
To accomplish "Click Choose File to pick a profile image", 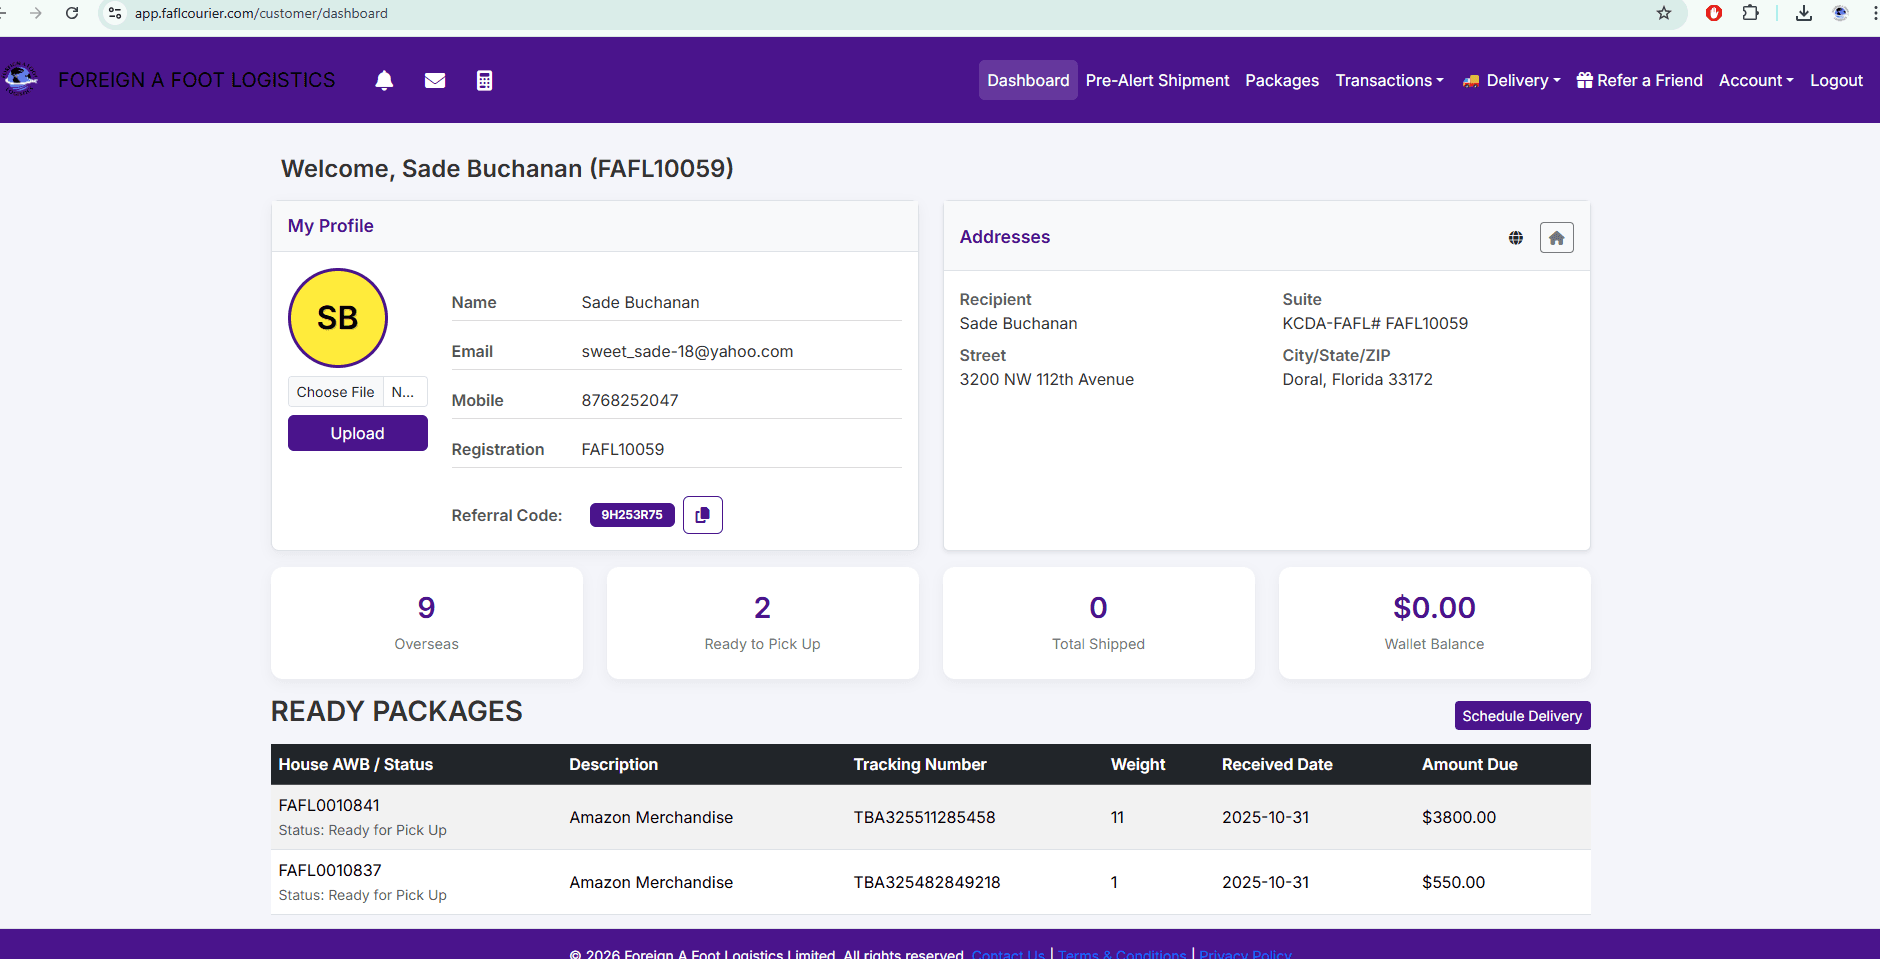I will tap(335, 391).
